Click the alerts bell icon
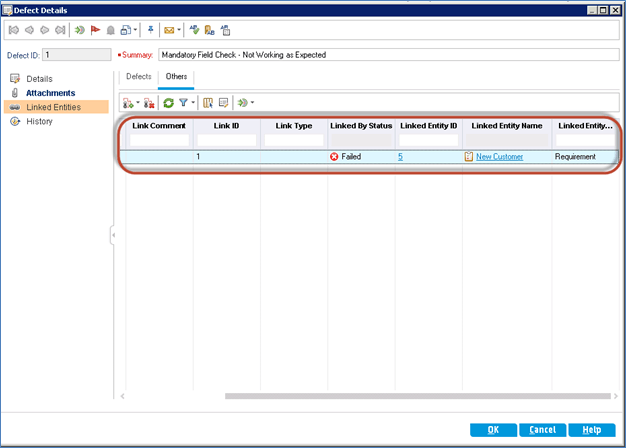Image resolution: width=626 pixels, height=448 pixels. point(111,31)
